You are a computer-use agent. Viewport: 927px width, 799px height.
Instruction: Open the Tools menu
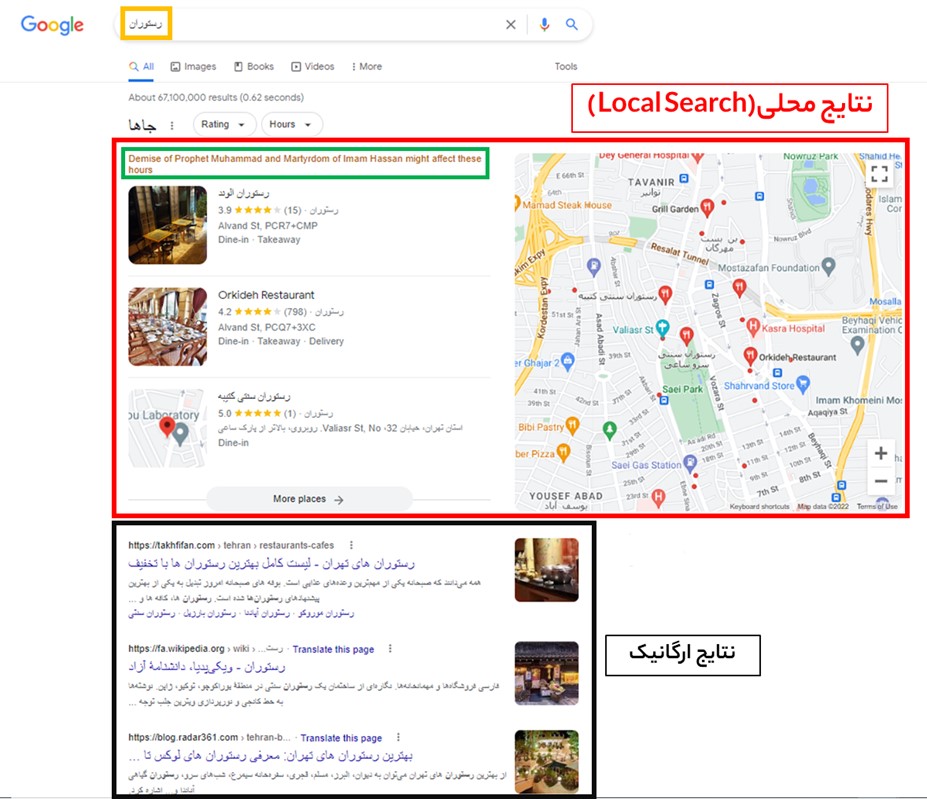pos(565,66)
